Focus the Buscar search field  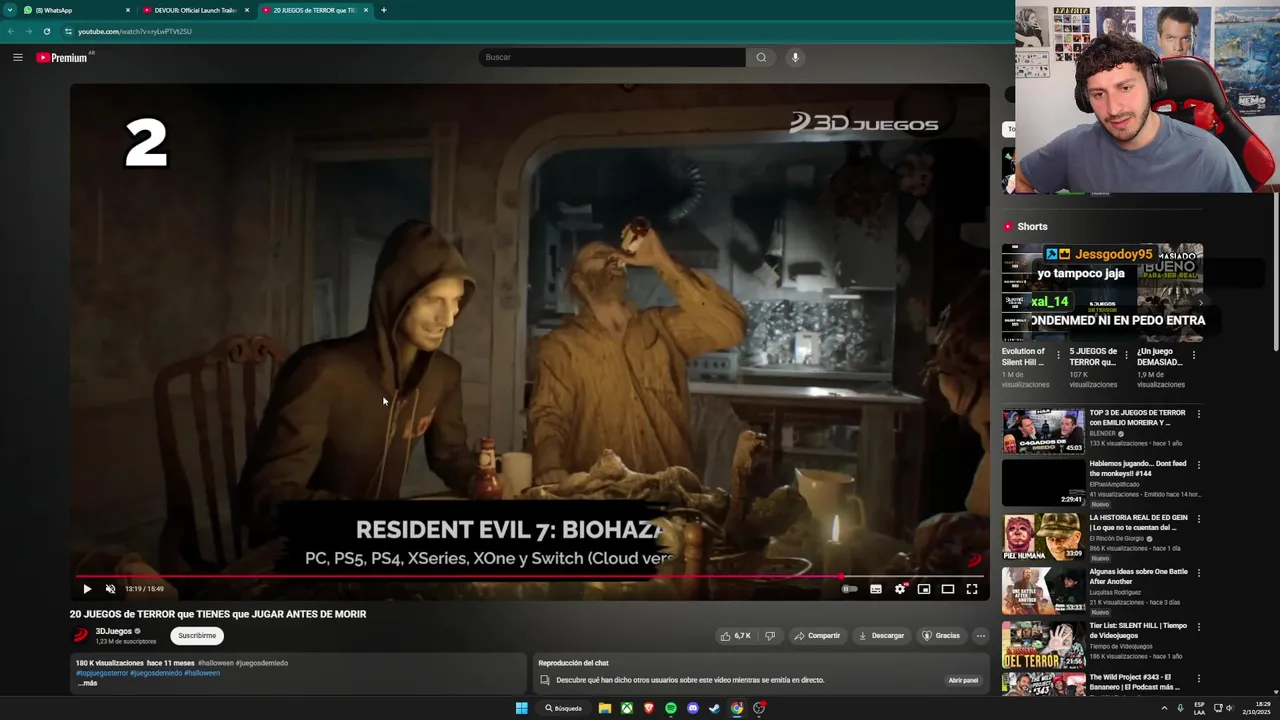point(612,57)
